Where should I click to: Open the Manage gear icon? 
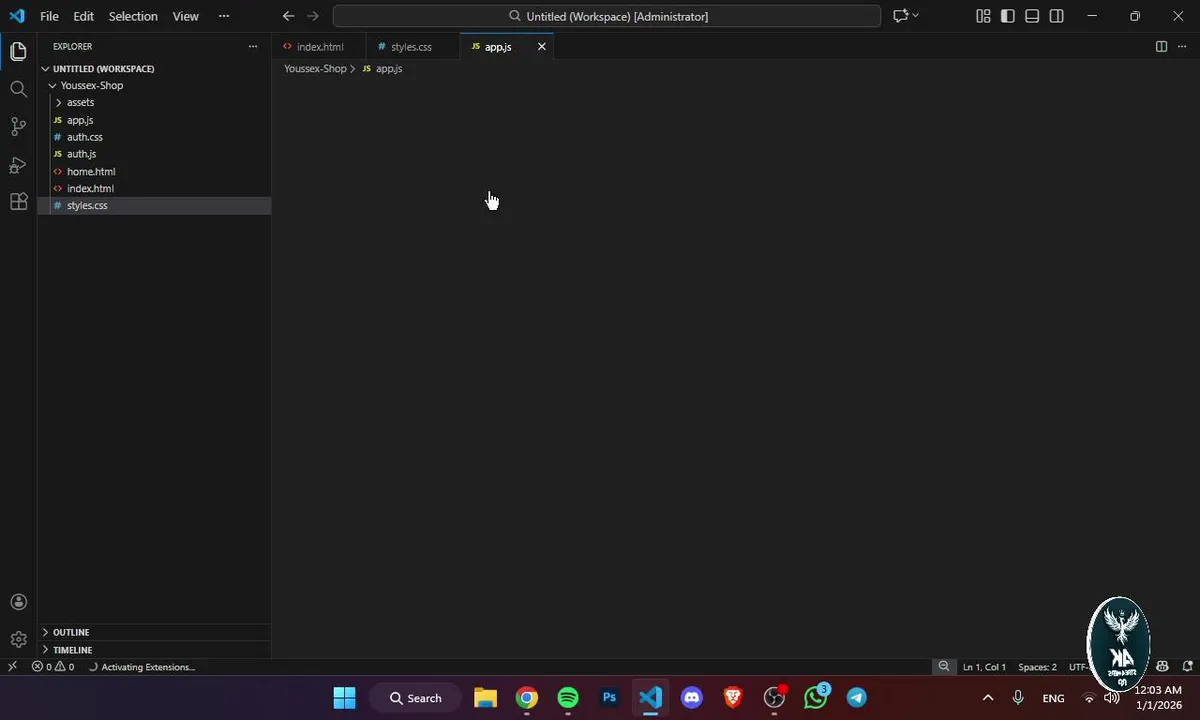click(18, 639)
